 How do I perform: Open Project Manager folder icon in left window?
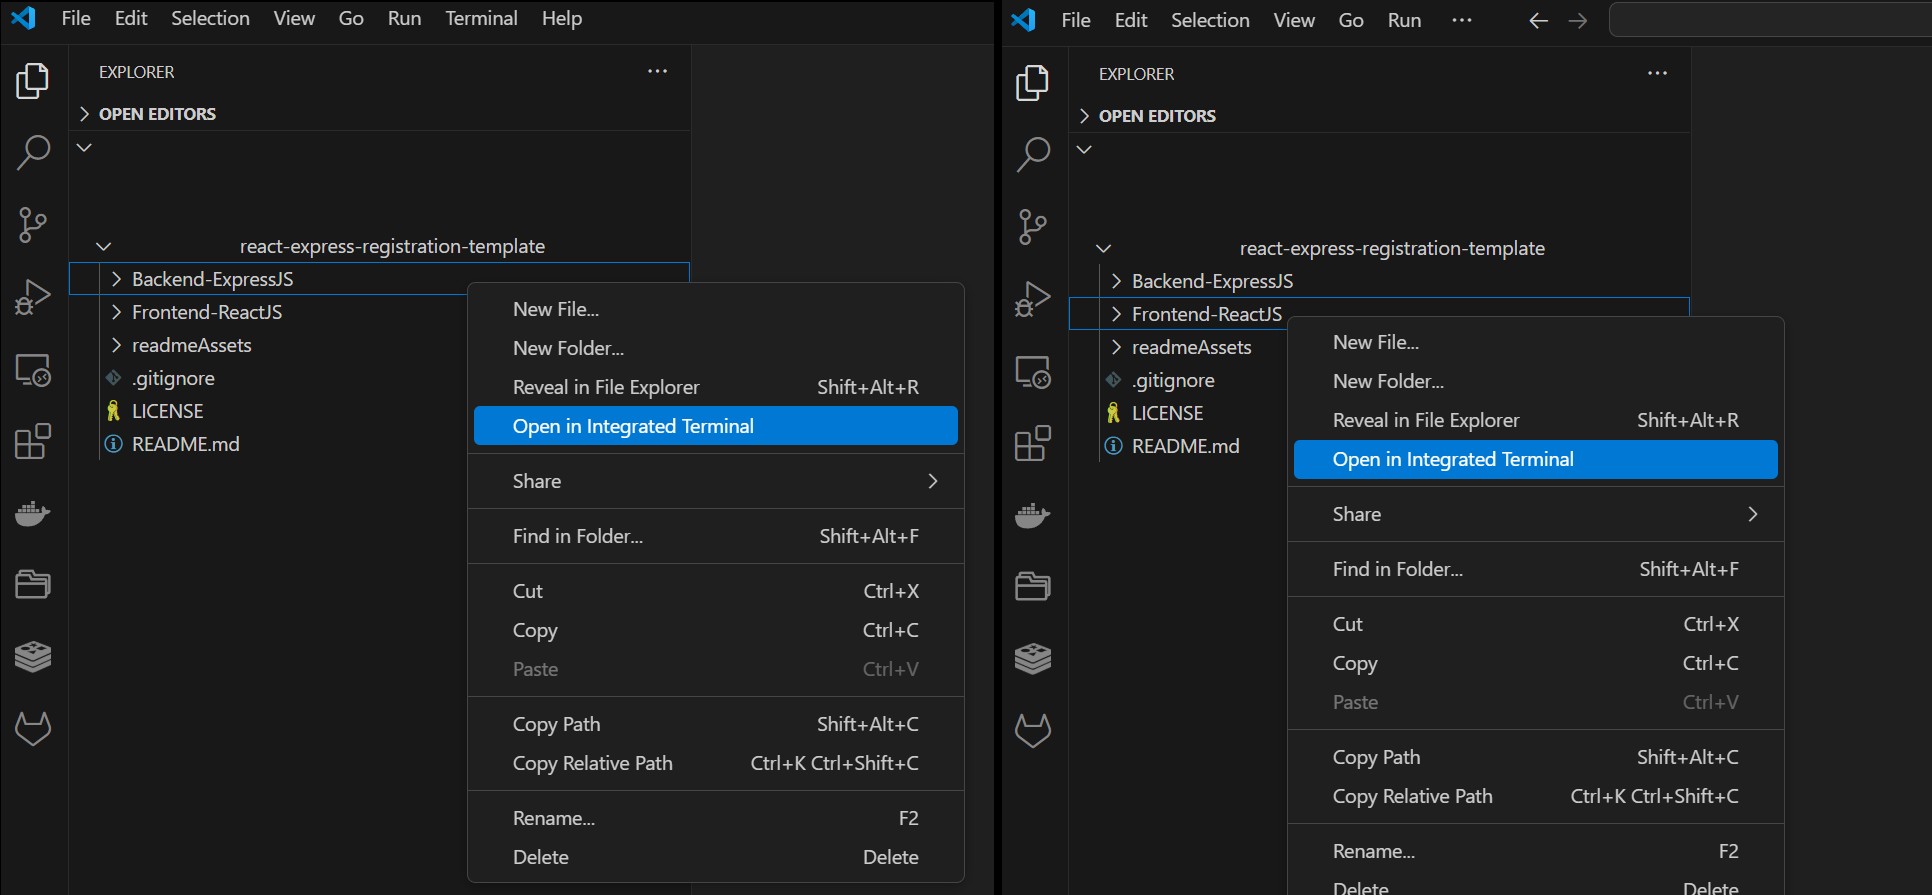[x=33, y=584]
